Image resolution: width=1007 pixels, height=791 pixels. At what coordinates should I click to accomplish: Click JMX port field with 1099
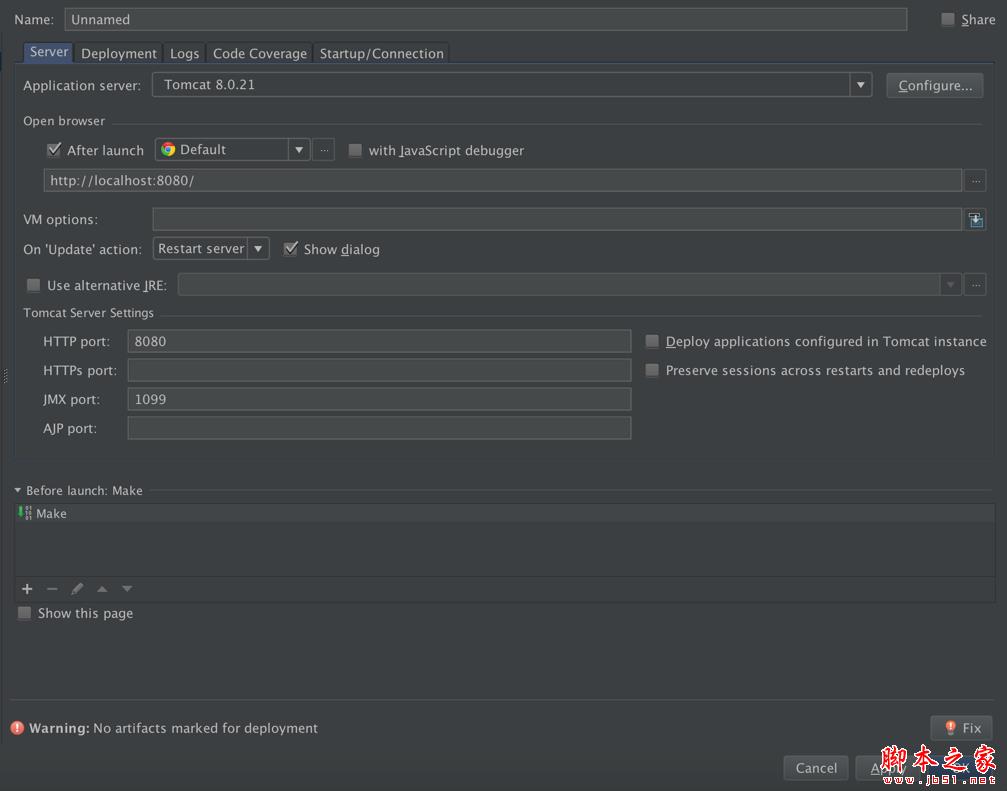[380, 399]
